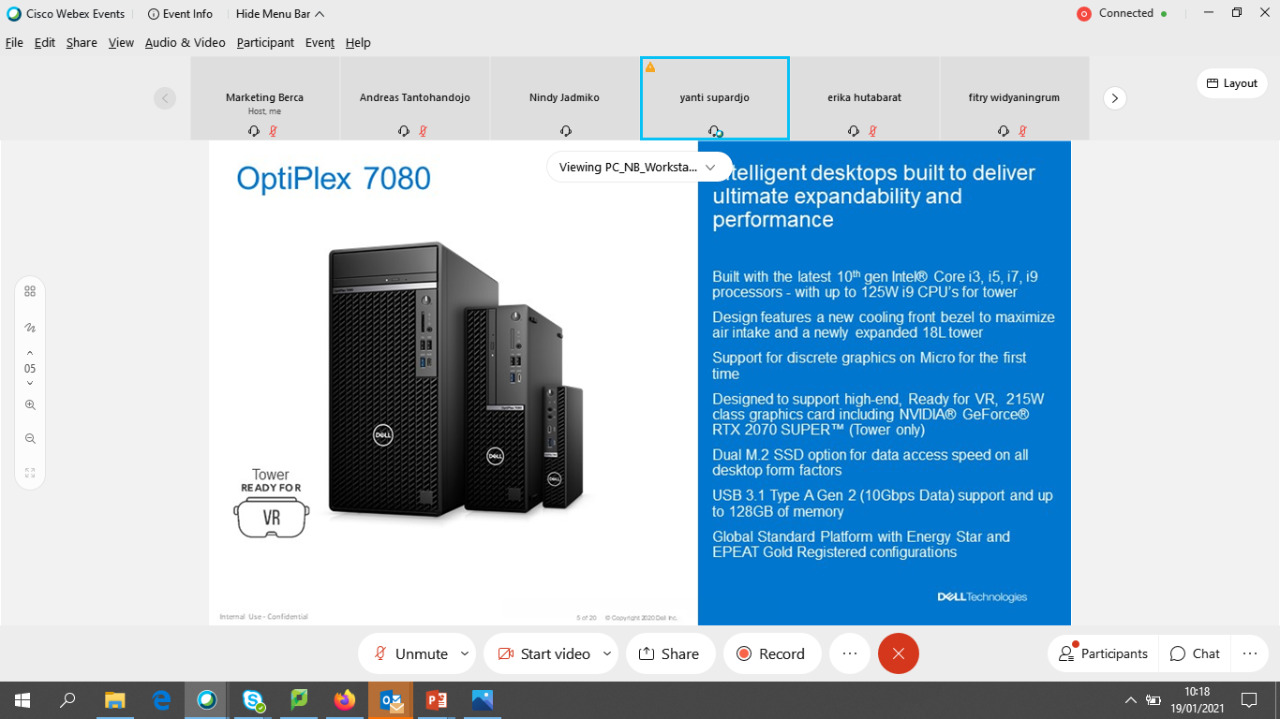
Task: Open the Event menu
Action: click(x=320, y=43)
